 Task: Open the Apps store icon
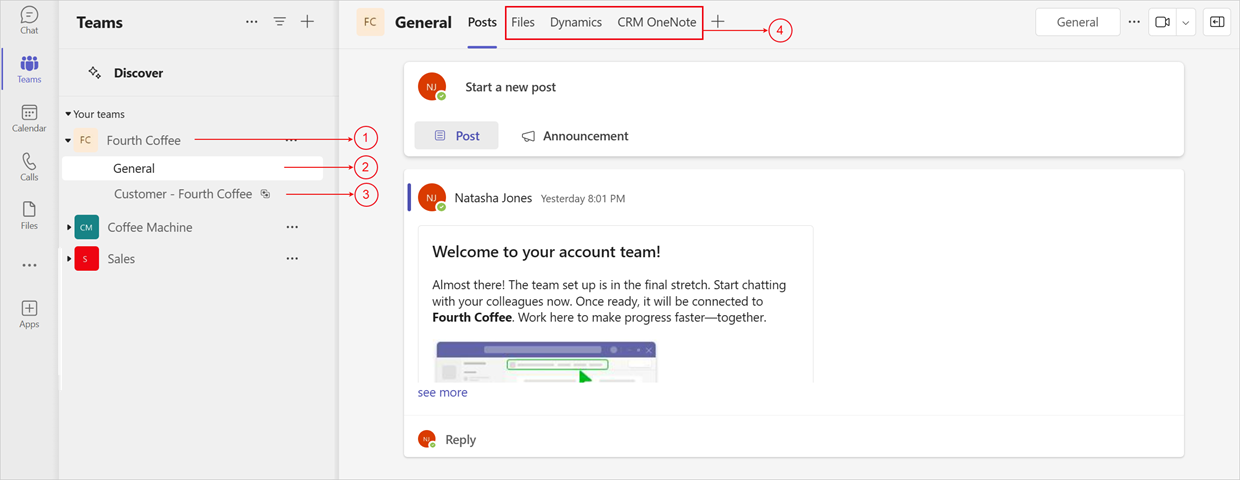pos(29,314)
